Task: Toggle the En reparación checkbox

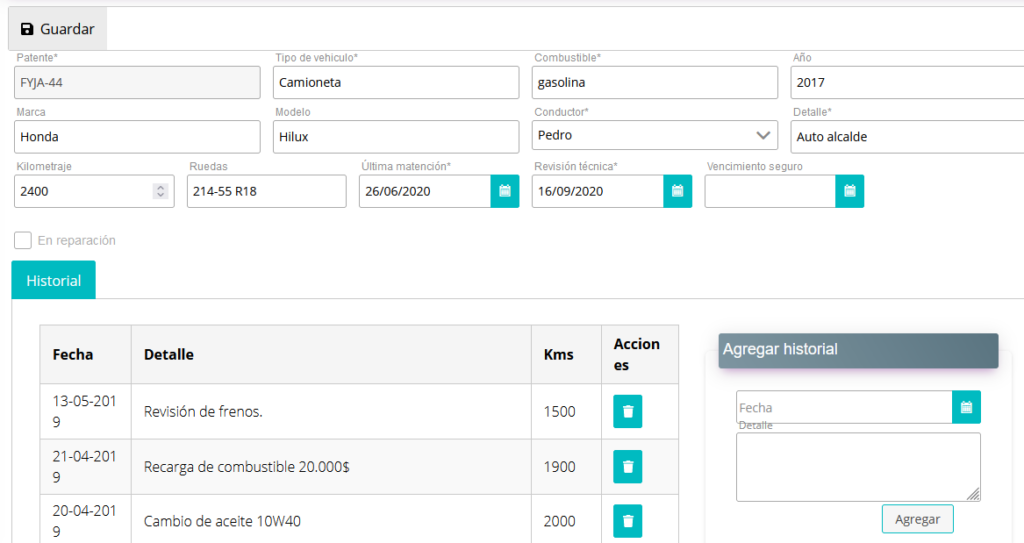Action: click(x=23, y=240)
